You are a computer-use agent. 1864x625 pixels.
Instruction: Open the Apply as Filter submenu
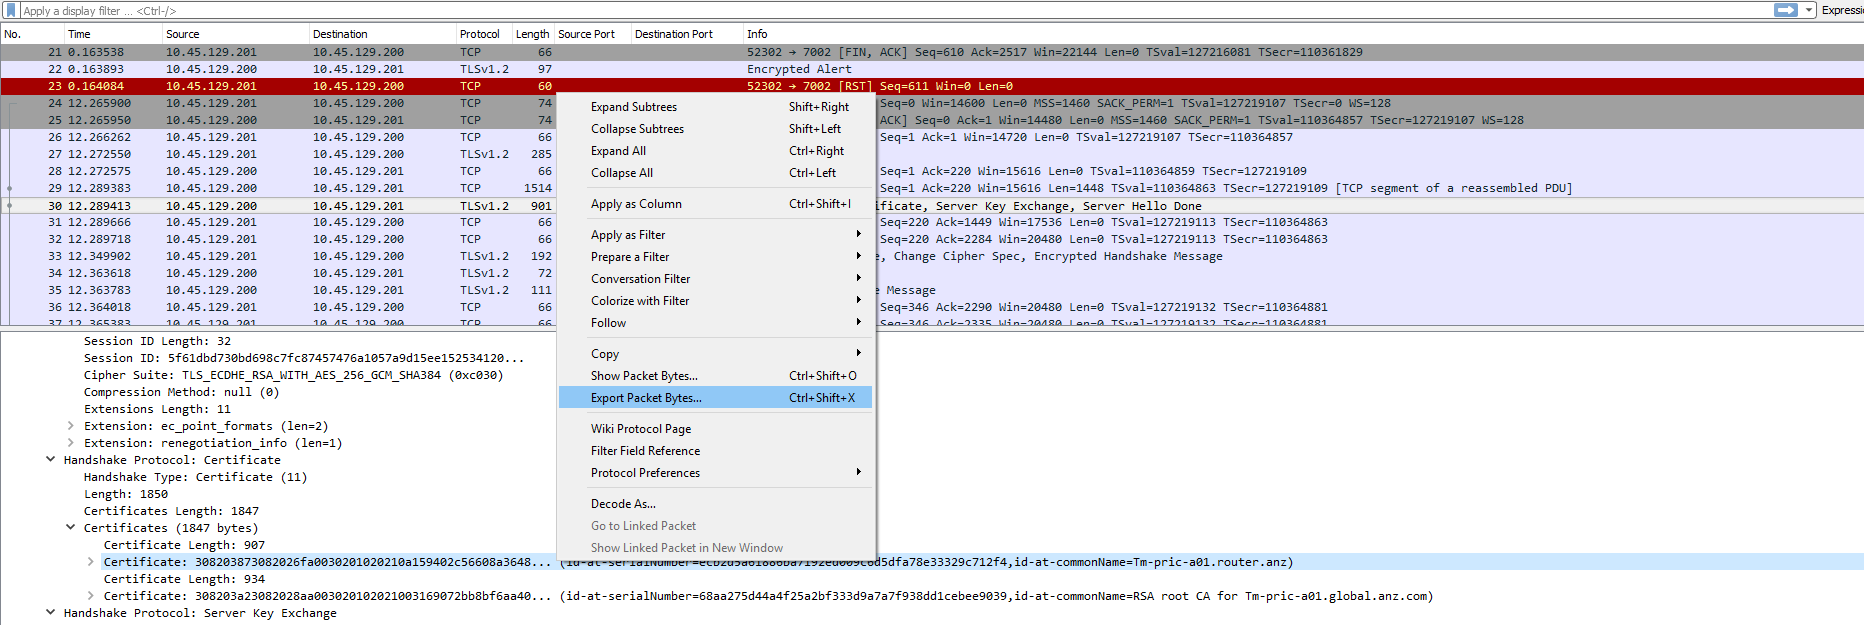tap(628, 235)
